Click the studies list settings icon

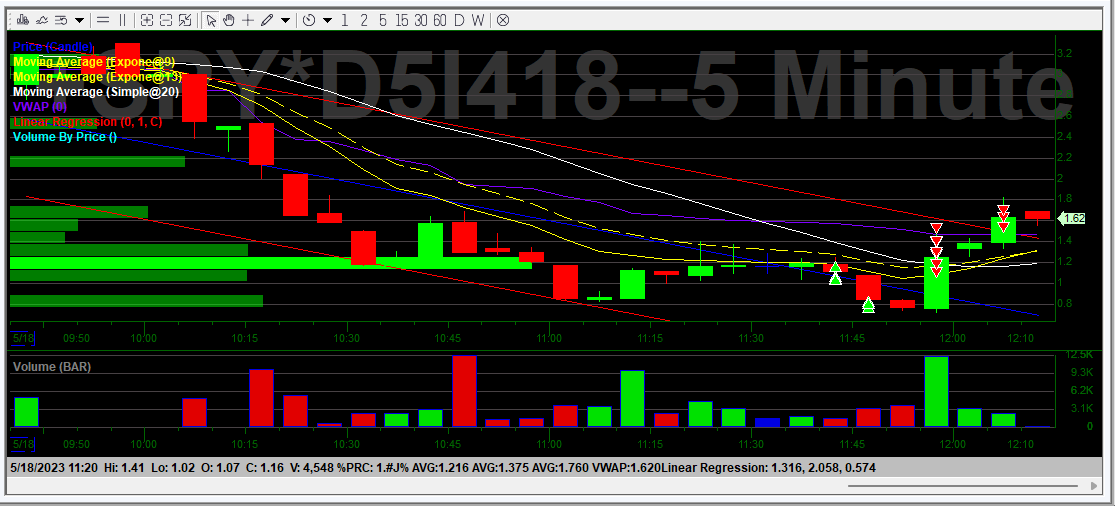(62, 20)
